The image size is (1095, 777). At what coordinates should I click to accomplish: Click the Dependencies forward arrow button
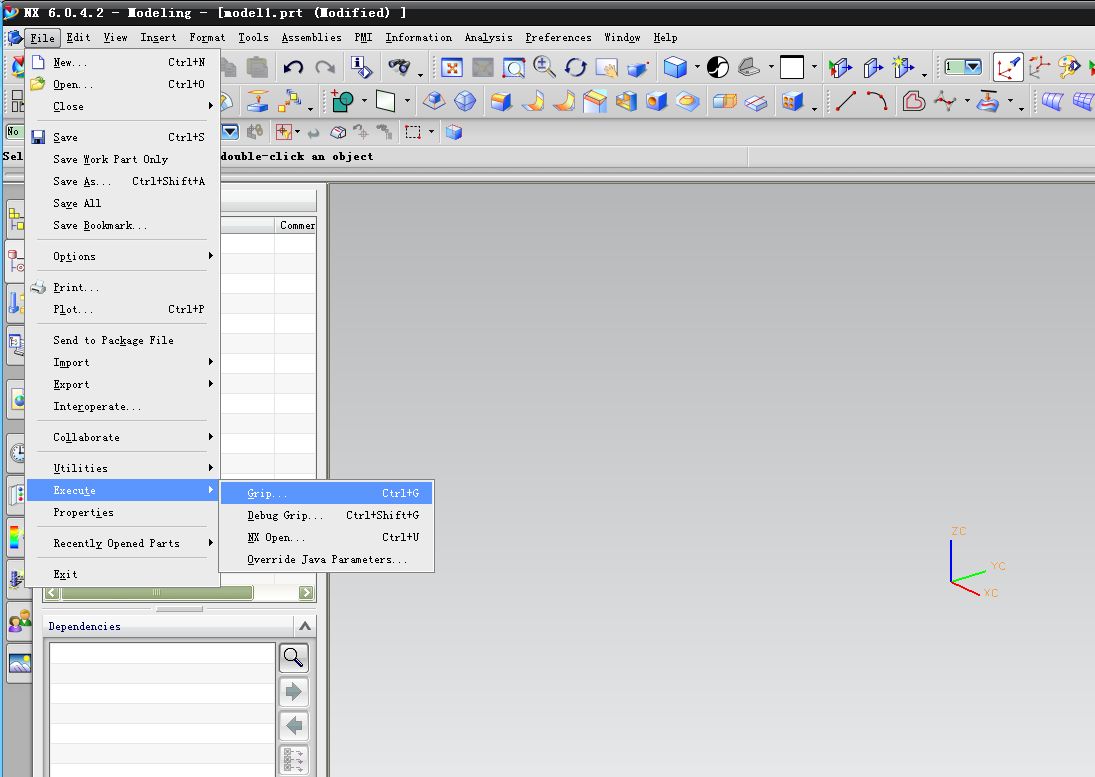[294, 692]
